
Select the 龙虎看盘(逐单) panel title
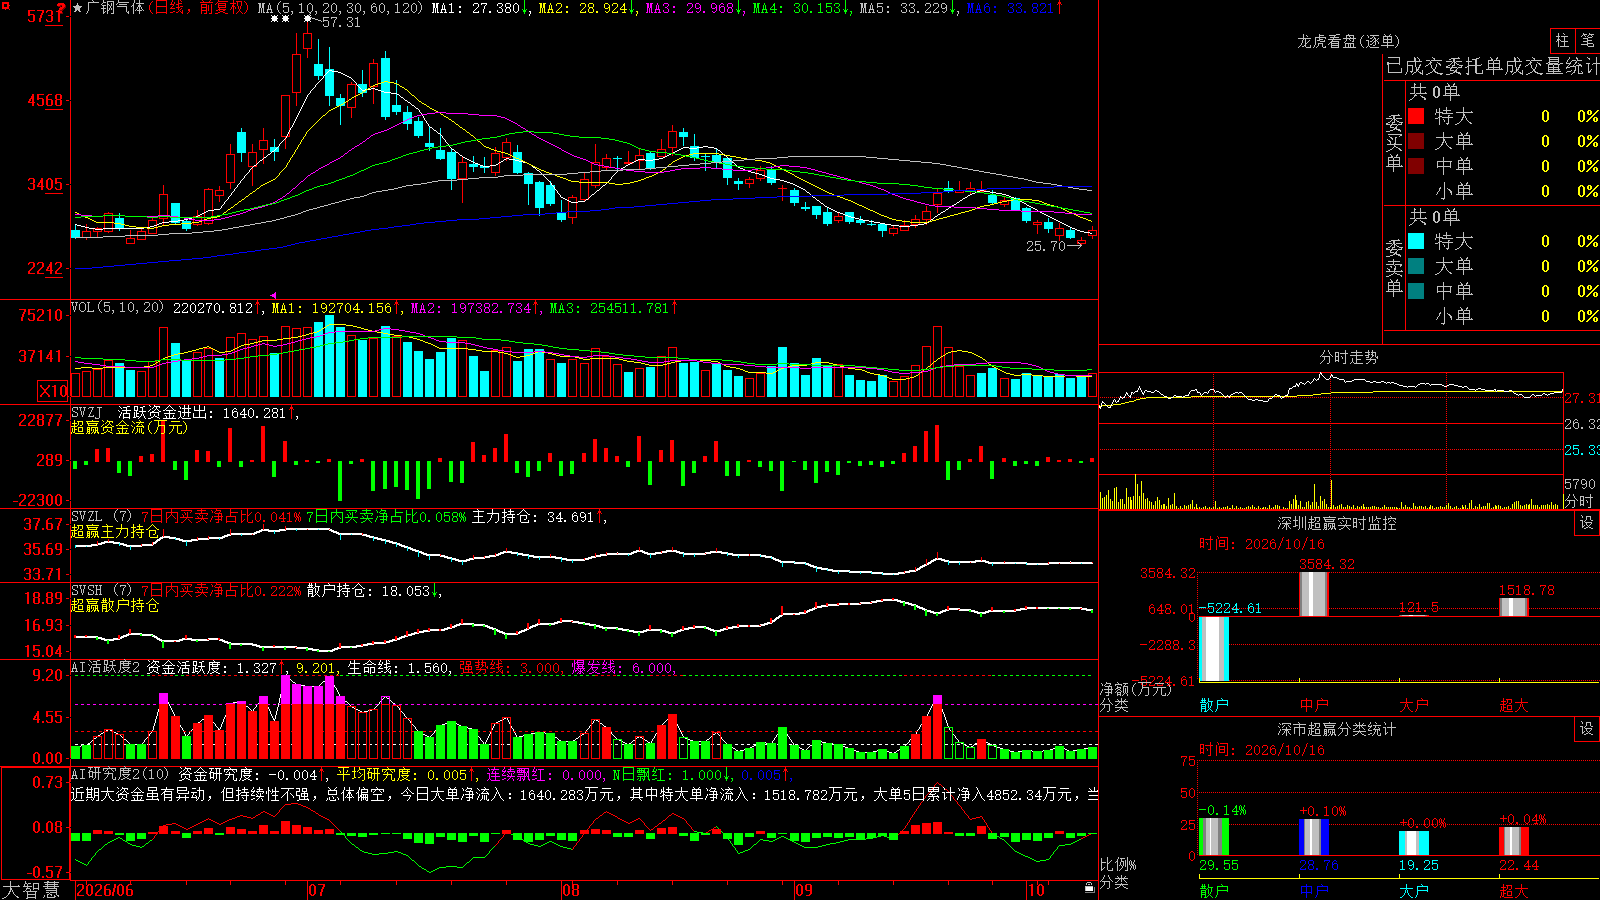coord(1348,41)
